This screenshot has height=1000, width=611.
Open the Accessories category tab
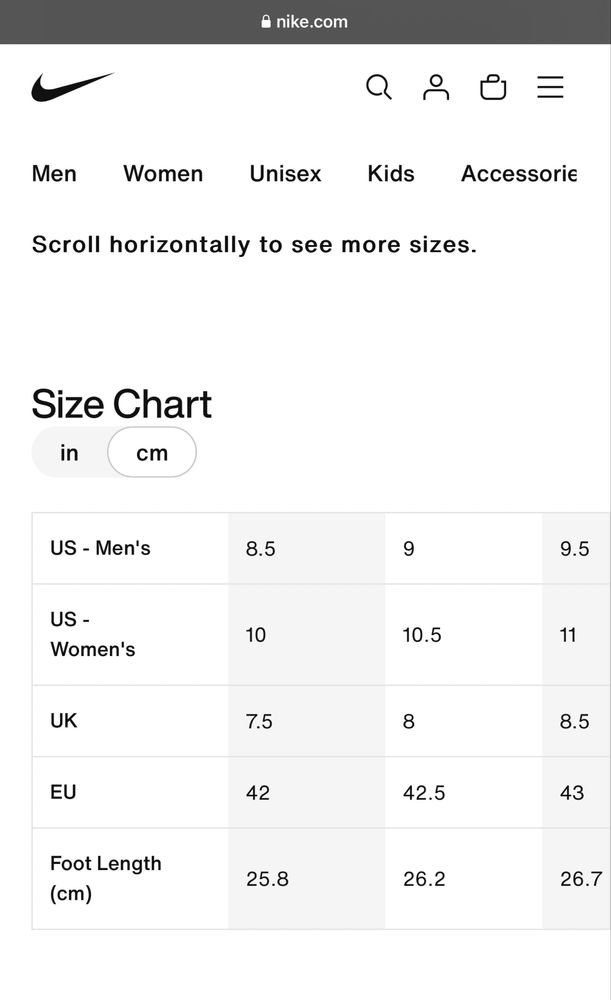pyautogui.click(x=519, y=173)
